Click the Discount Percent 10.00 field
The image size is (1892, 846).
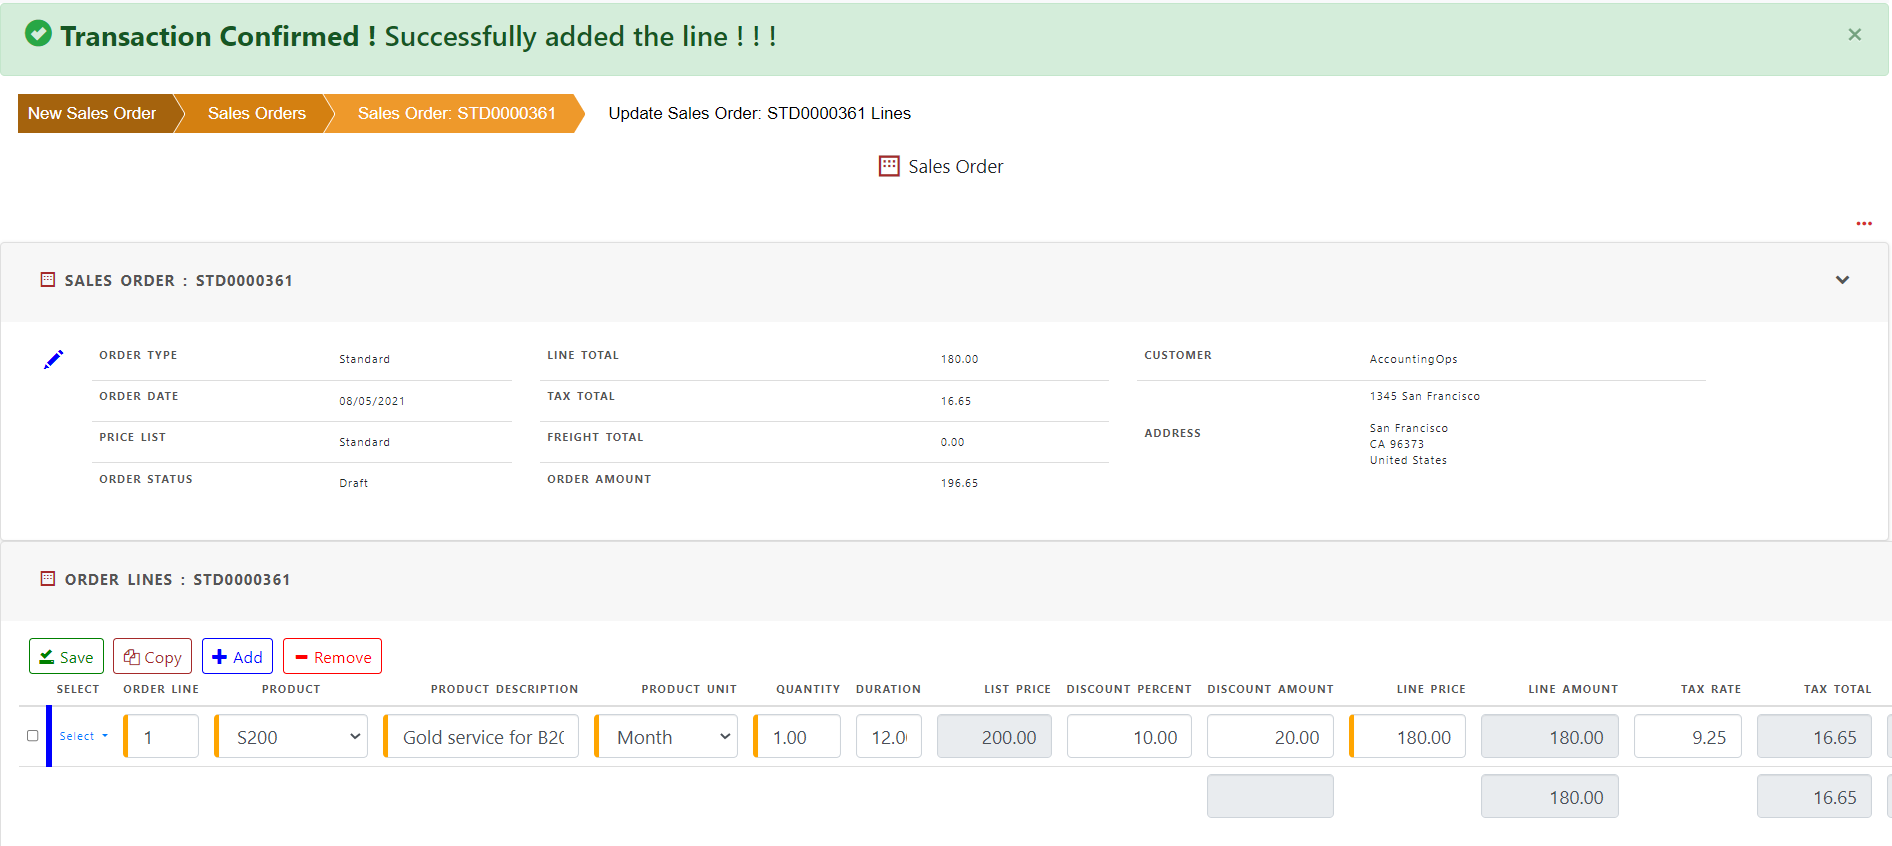tap(1129, 736)
